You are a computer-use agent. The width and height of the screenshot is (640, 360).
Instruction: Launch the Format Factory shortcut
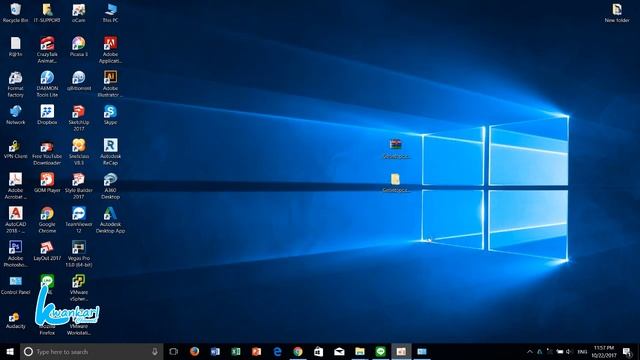[x=16, y=84]
